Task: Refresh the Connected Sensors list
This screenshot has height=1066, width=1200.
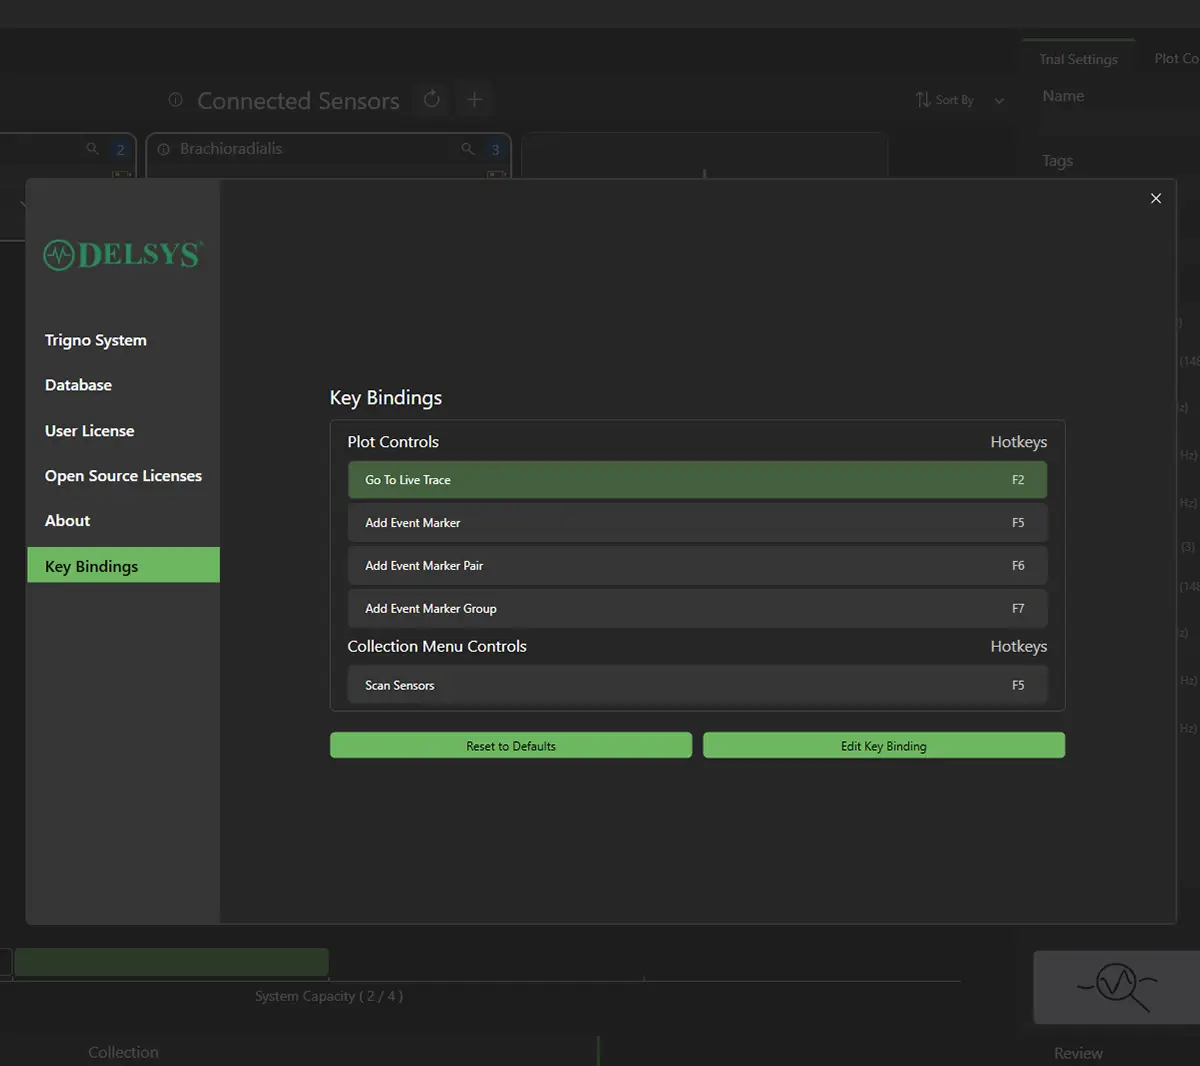Action: 432,99
